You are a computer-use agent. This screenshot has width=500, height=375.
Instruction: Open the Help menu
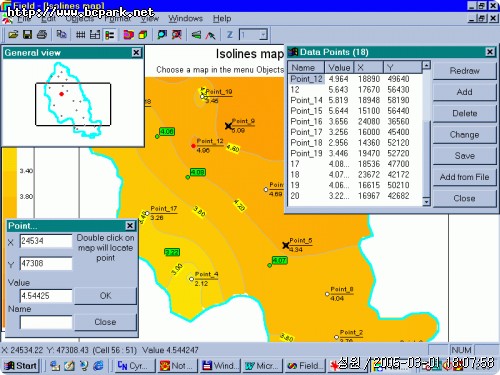click(x=222, y=18)
